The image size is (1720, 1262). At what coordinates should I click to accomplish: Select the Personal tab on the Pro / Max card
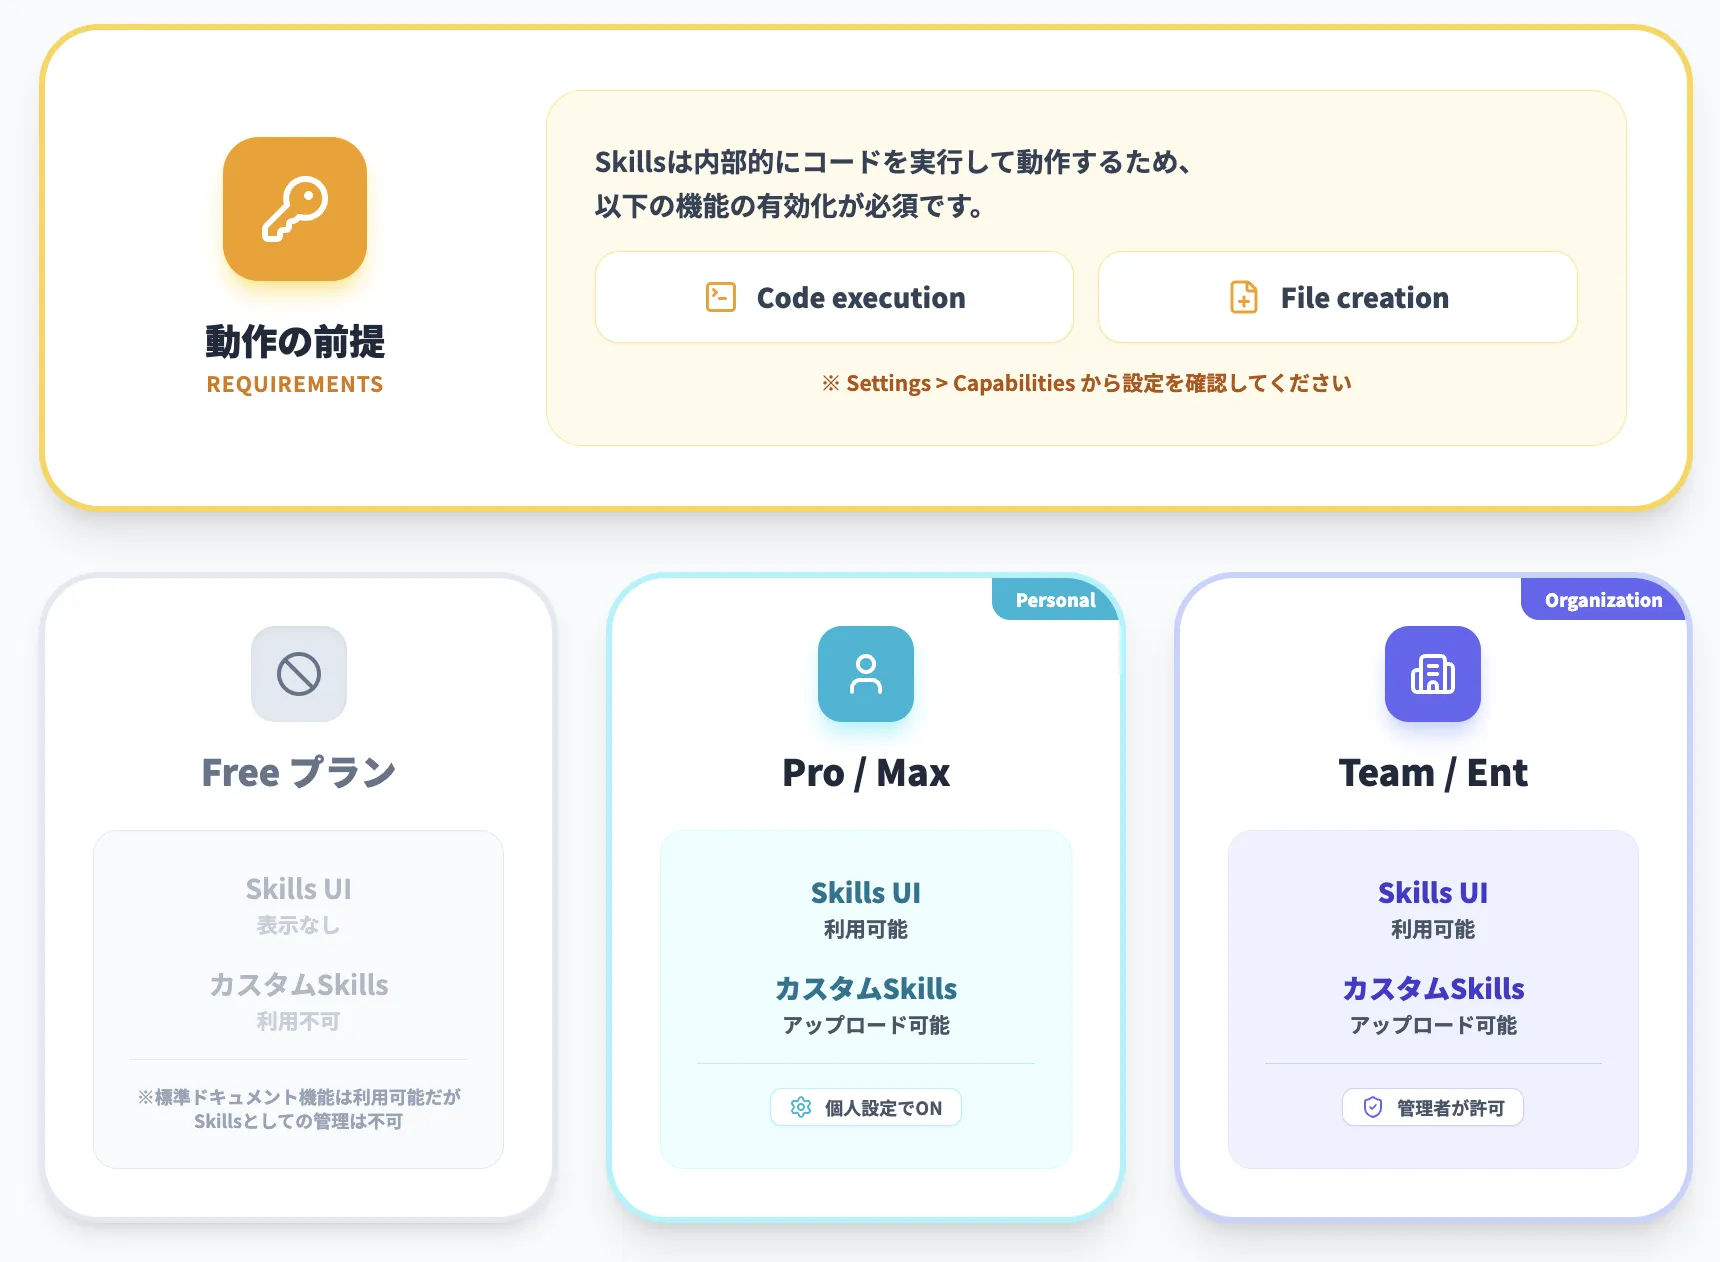(1055, 599)
